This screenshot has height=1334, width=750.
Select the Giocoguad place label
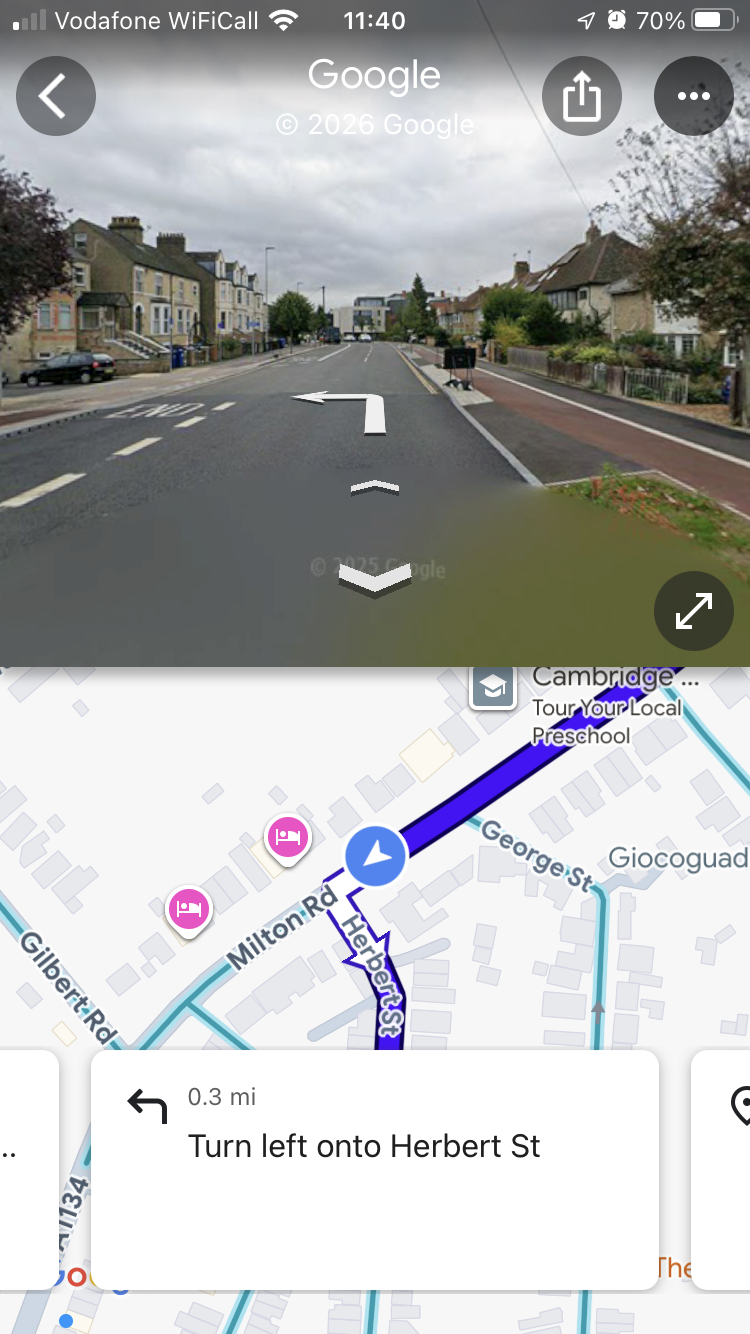click(678, 858)
